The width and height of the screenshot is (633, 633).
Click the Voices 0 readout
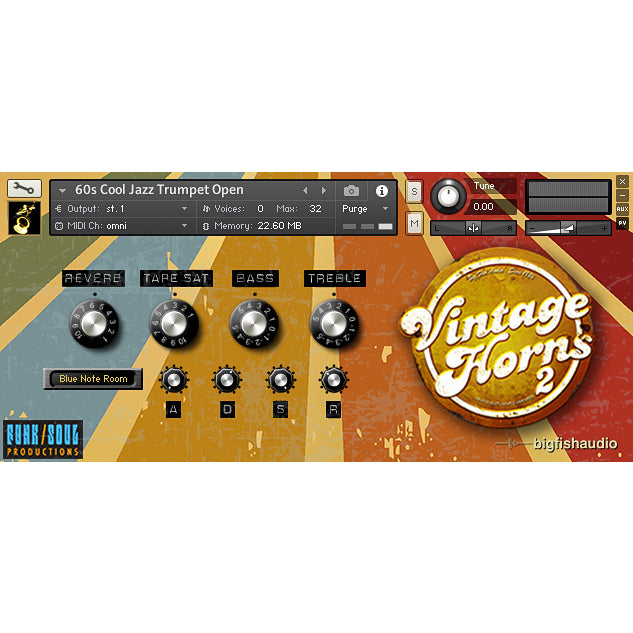coord(233,209)
